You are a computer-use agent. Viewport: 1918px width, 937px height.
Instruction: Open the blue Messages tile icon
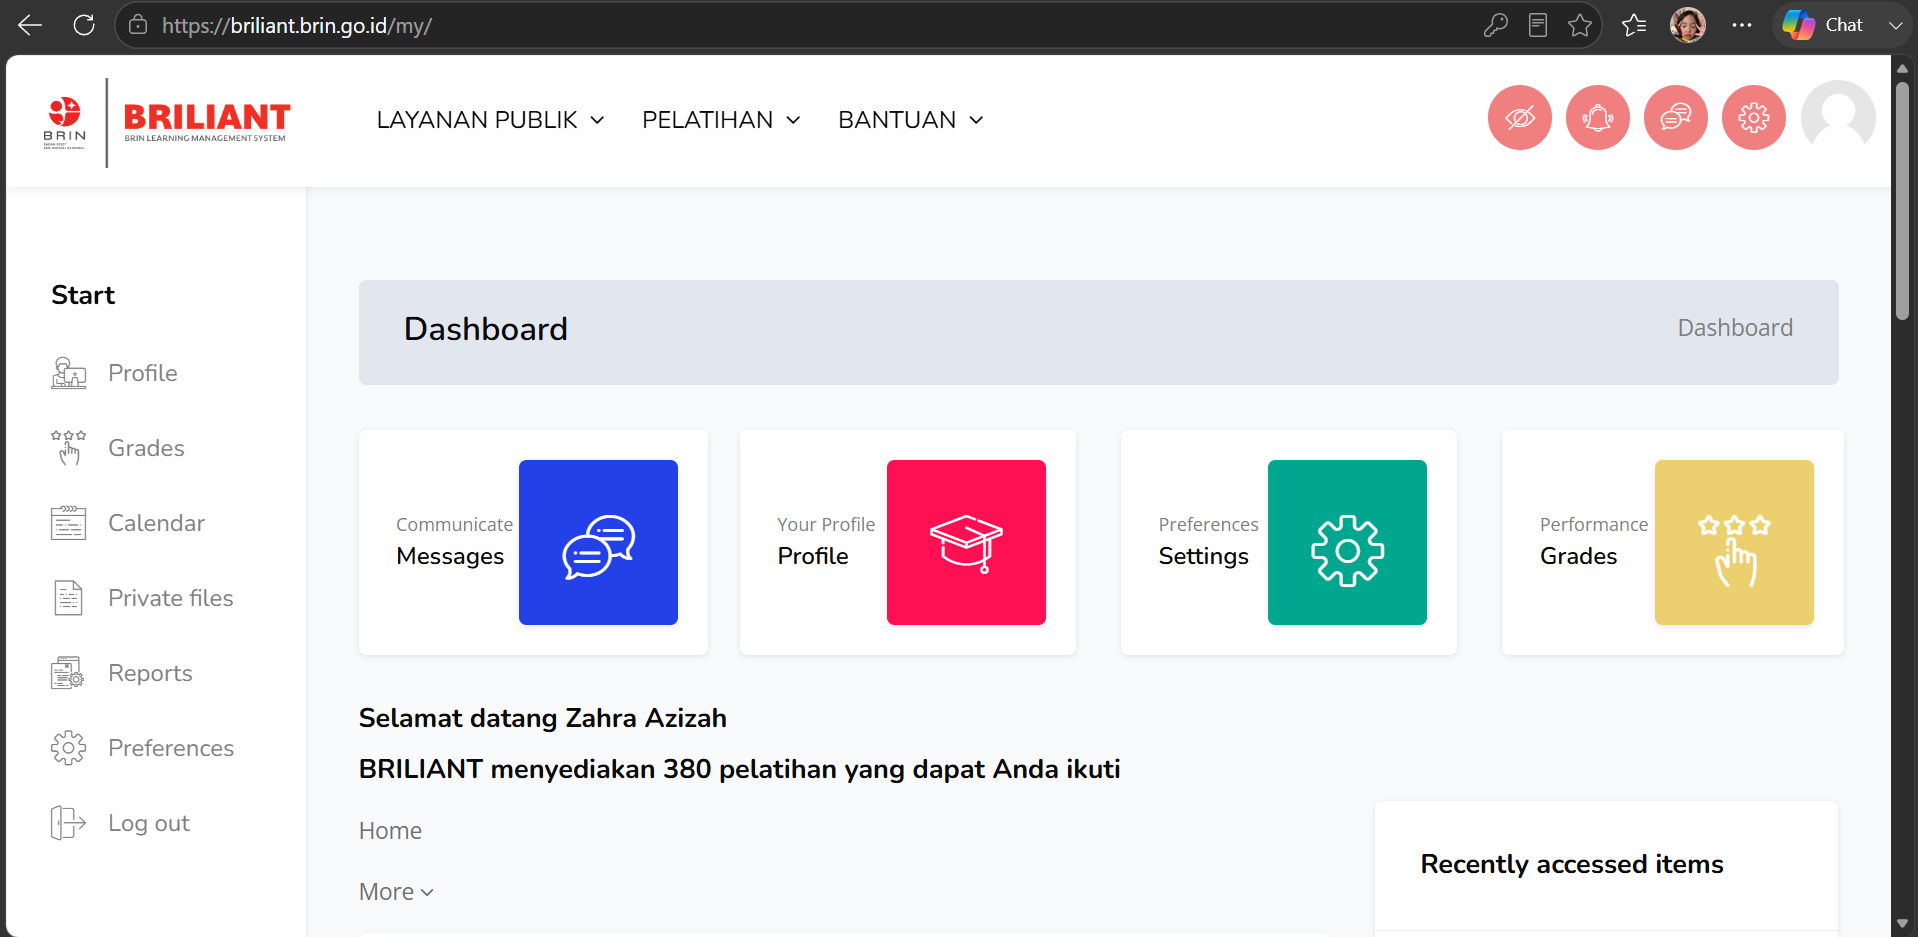(x=598, y=542)
